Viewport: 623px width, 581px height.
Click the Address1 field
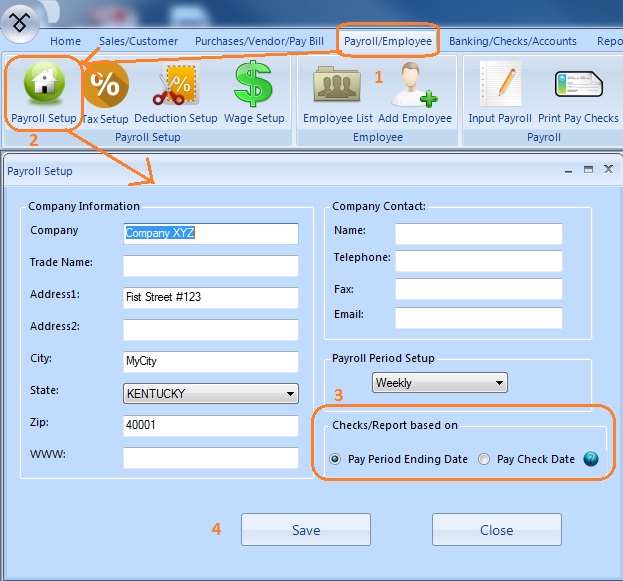click(x=211, y=298)
